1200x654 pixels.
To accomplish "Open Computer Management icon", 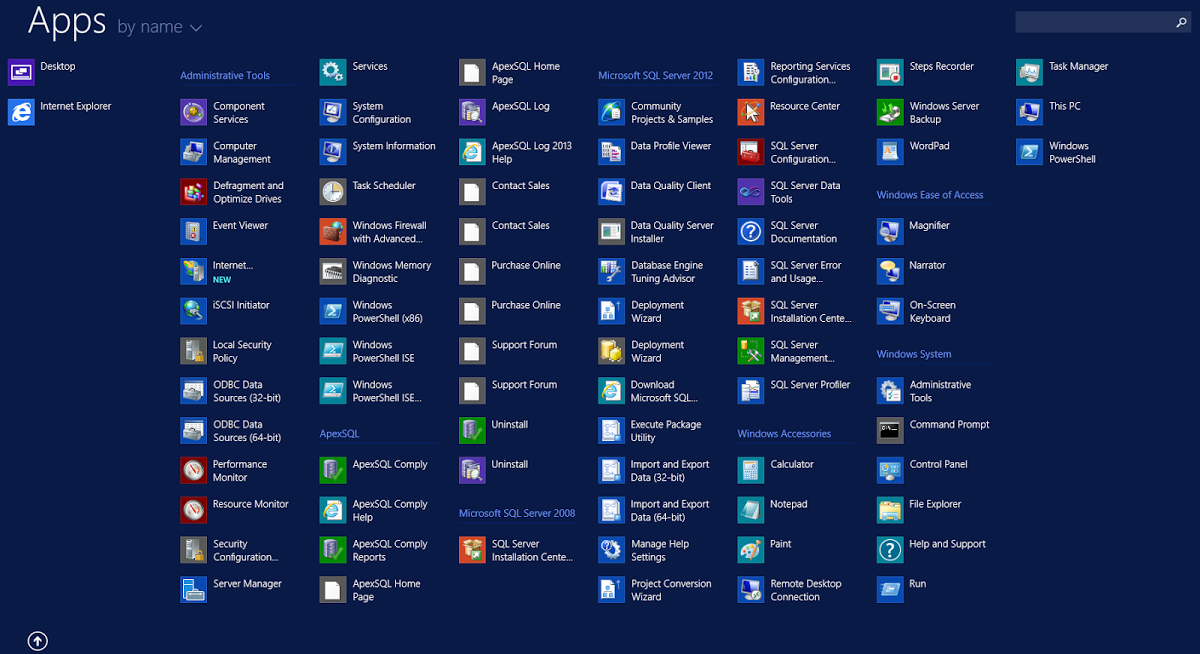I will 194,152.
